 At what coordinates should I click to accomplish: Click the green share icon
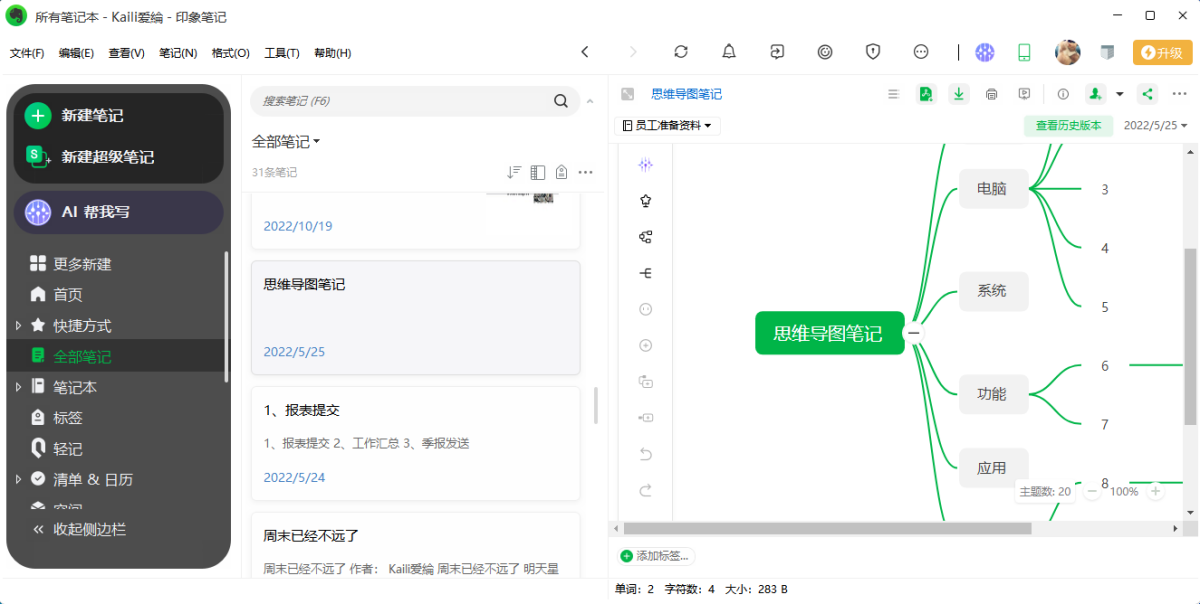[1148, 94]
